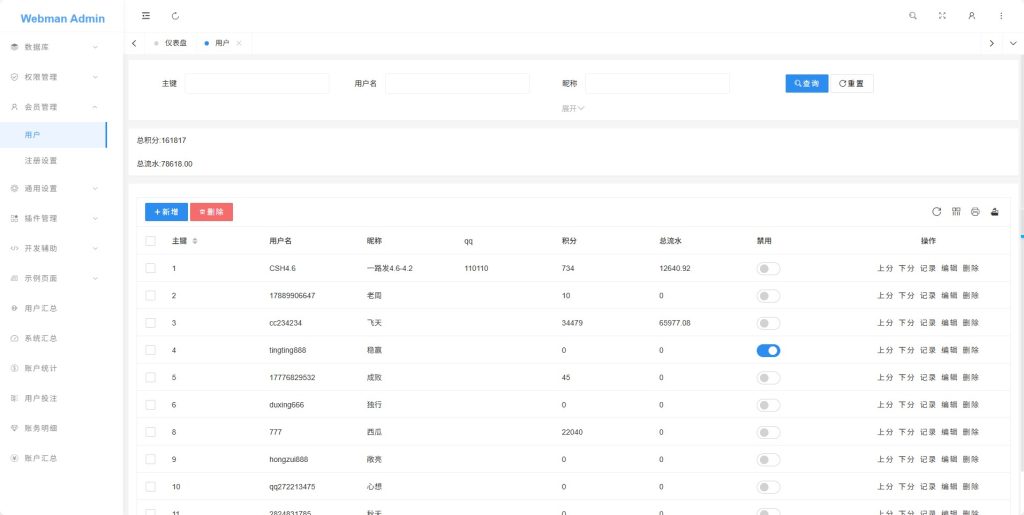Screen dimensions: 1024x515
Task: Click the page refresh icon in header
Action: [x=175, y=16]
